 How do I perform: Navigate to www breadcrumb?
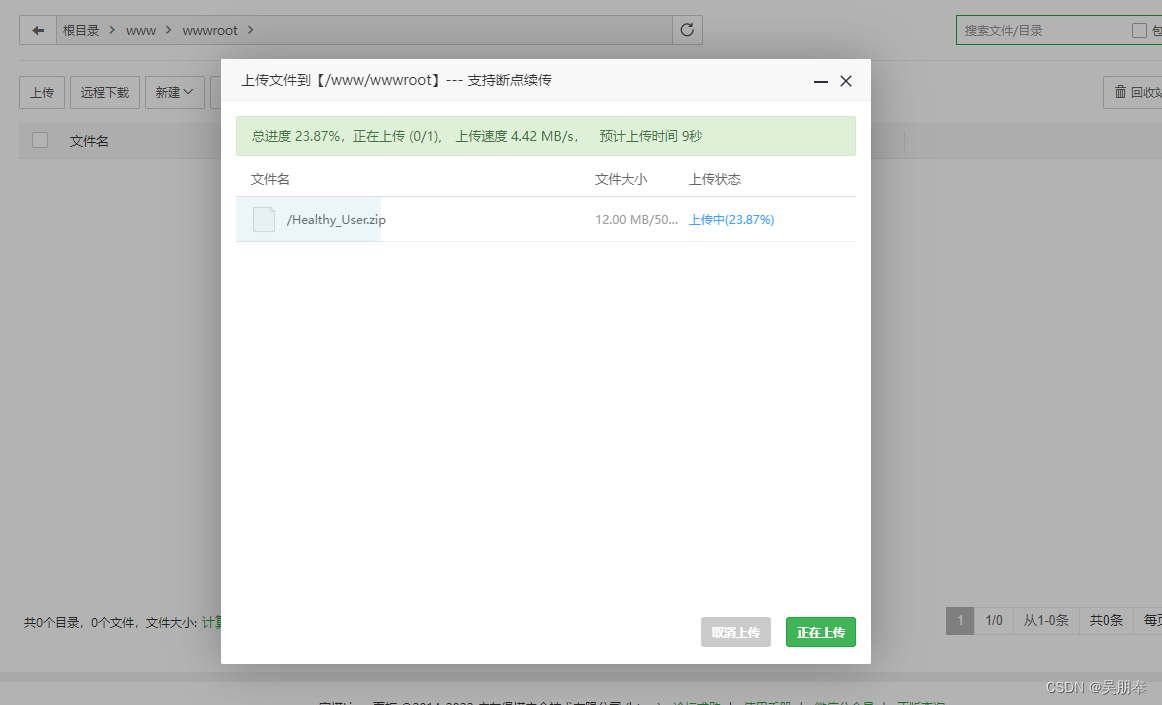point(141,30)
